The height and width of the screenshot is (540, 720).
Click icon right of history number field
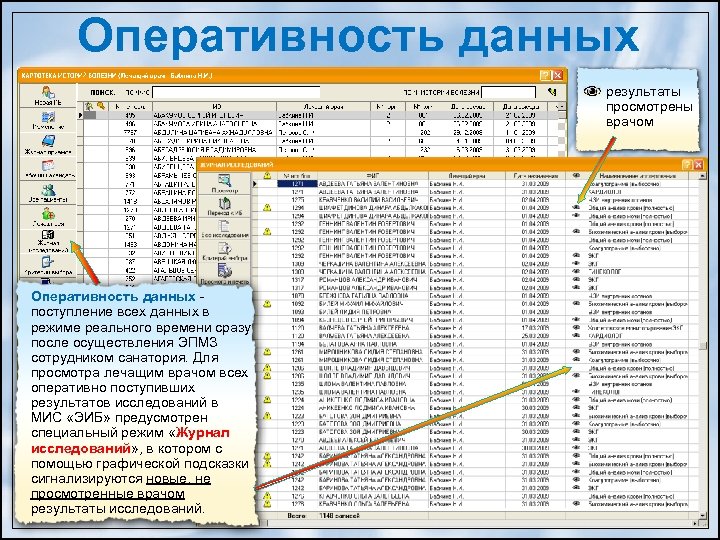click(552, 92)
